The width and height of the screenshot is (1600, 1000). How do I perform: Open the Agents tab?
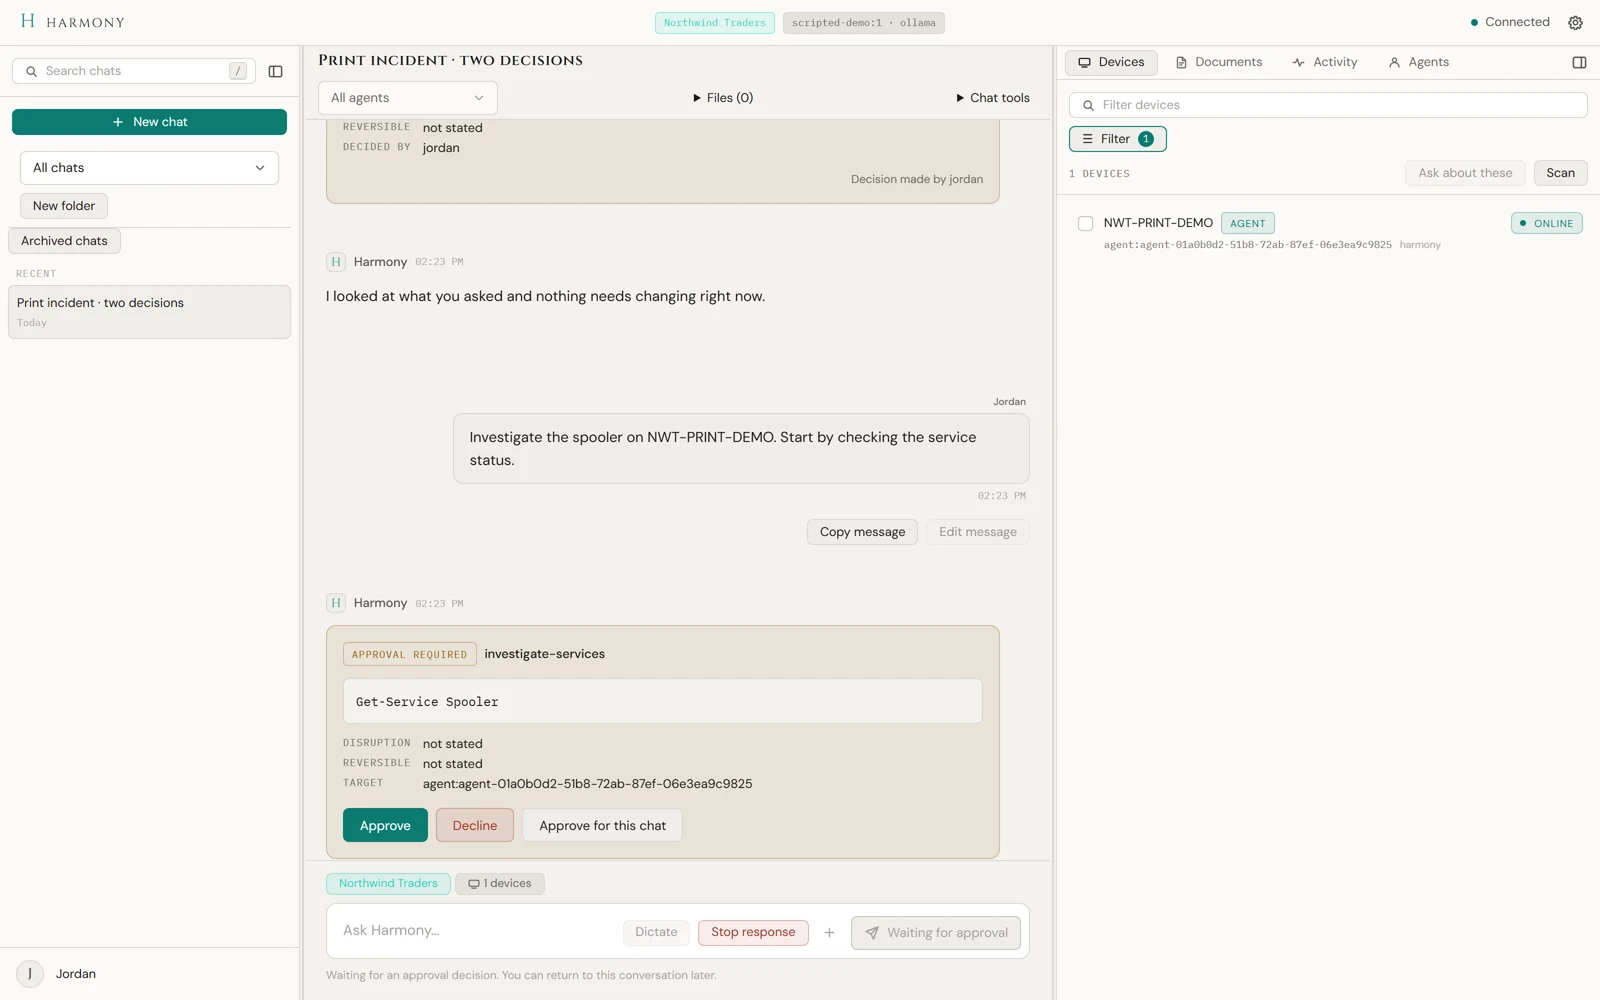[x=1418, y=62]
